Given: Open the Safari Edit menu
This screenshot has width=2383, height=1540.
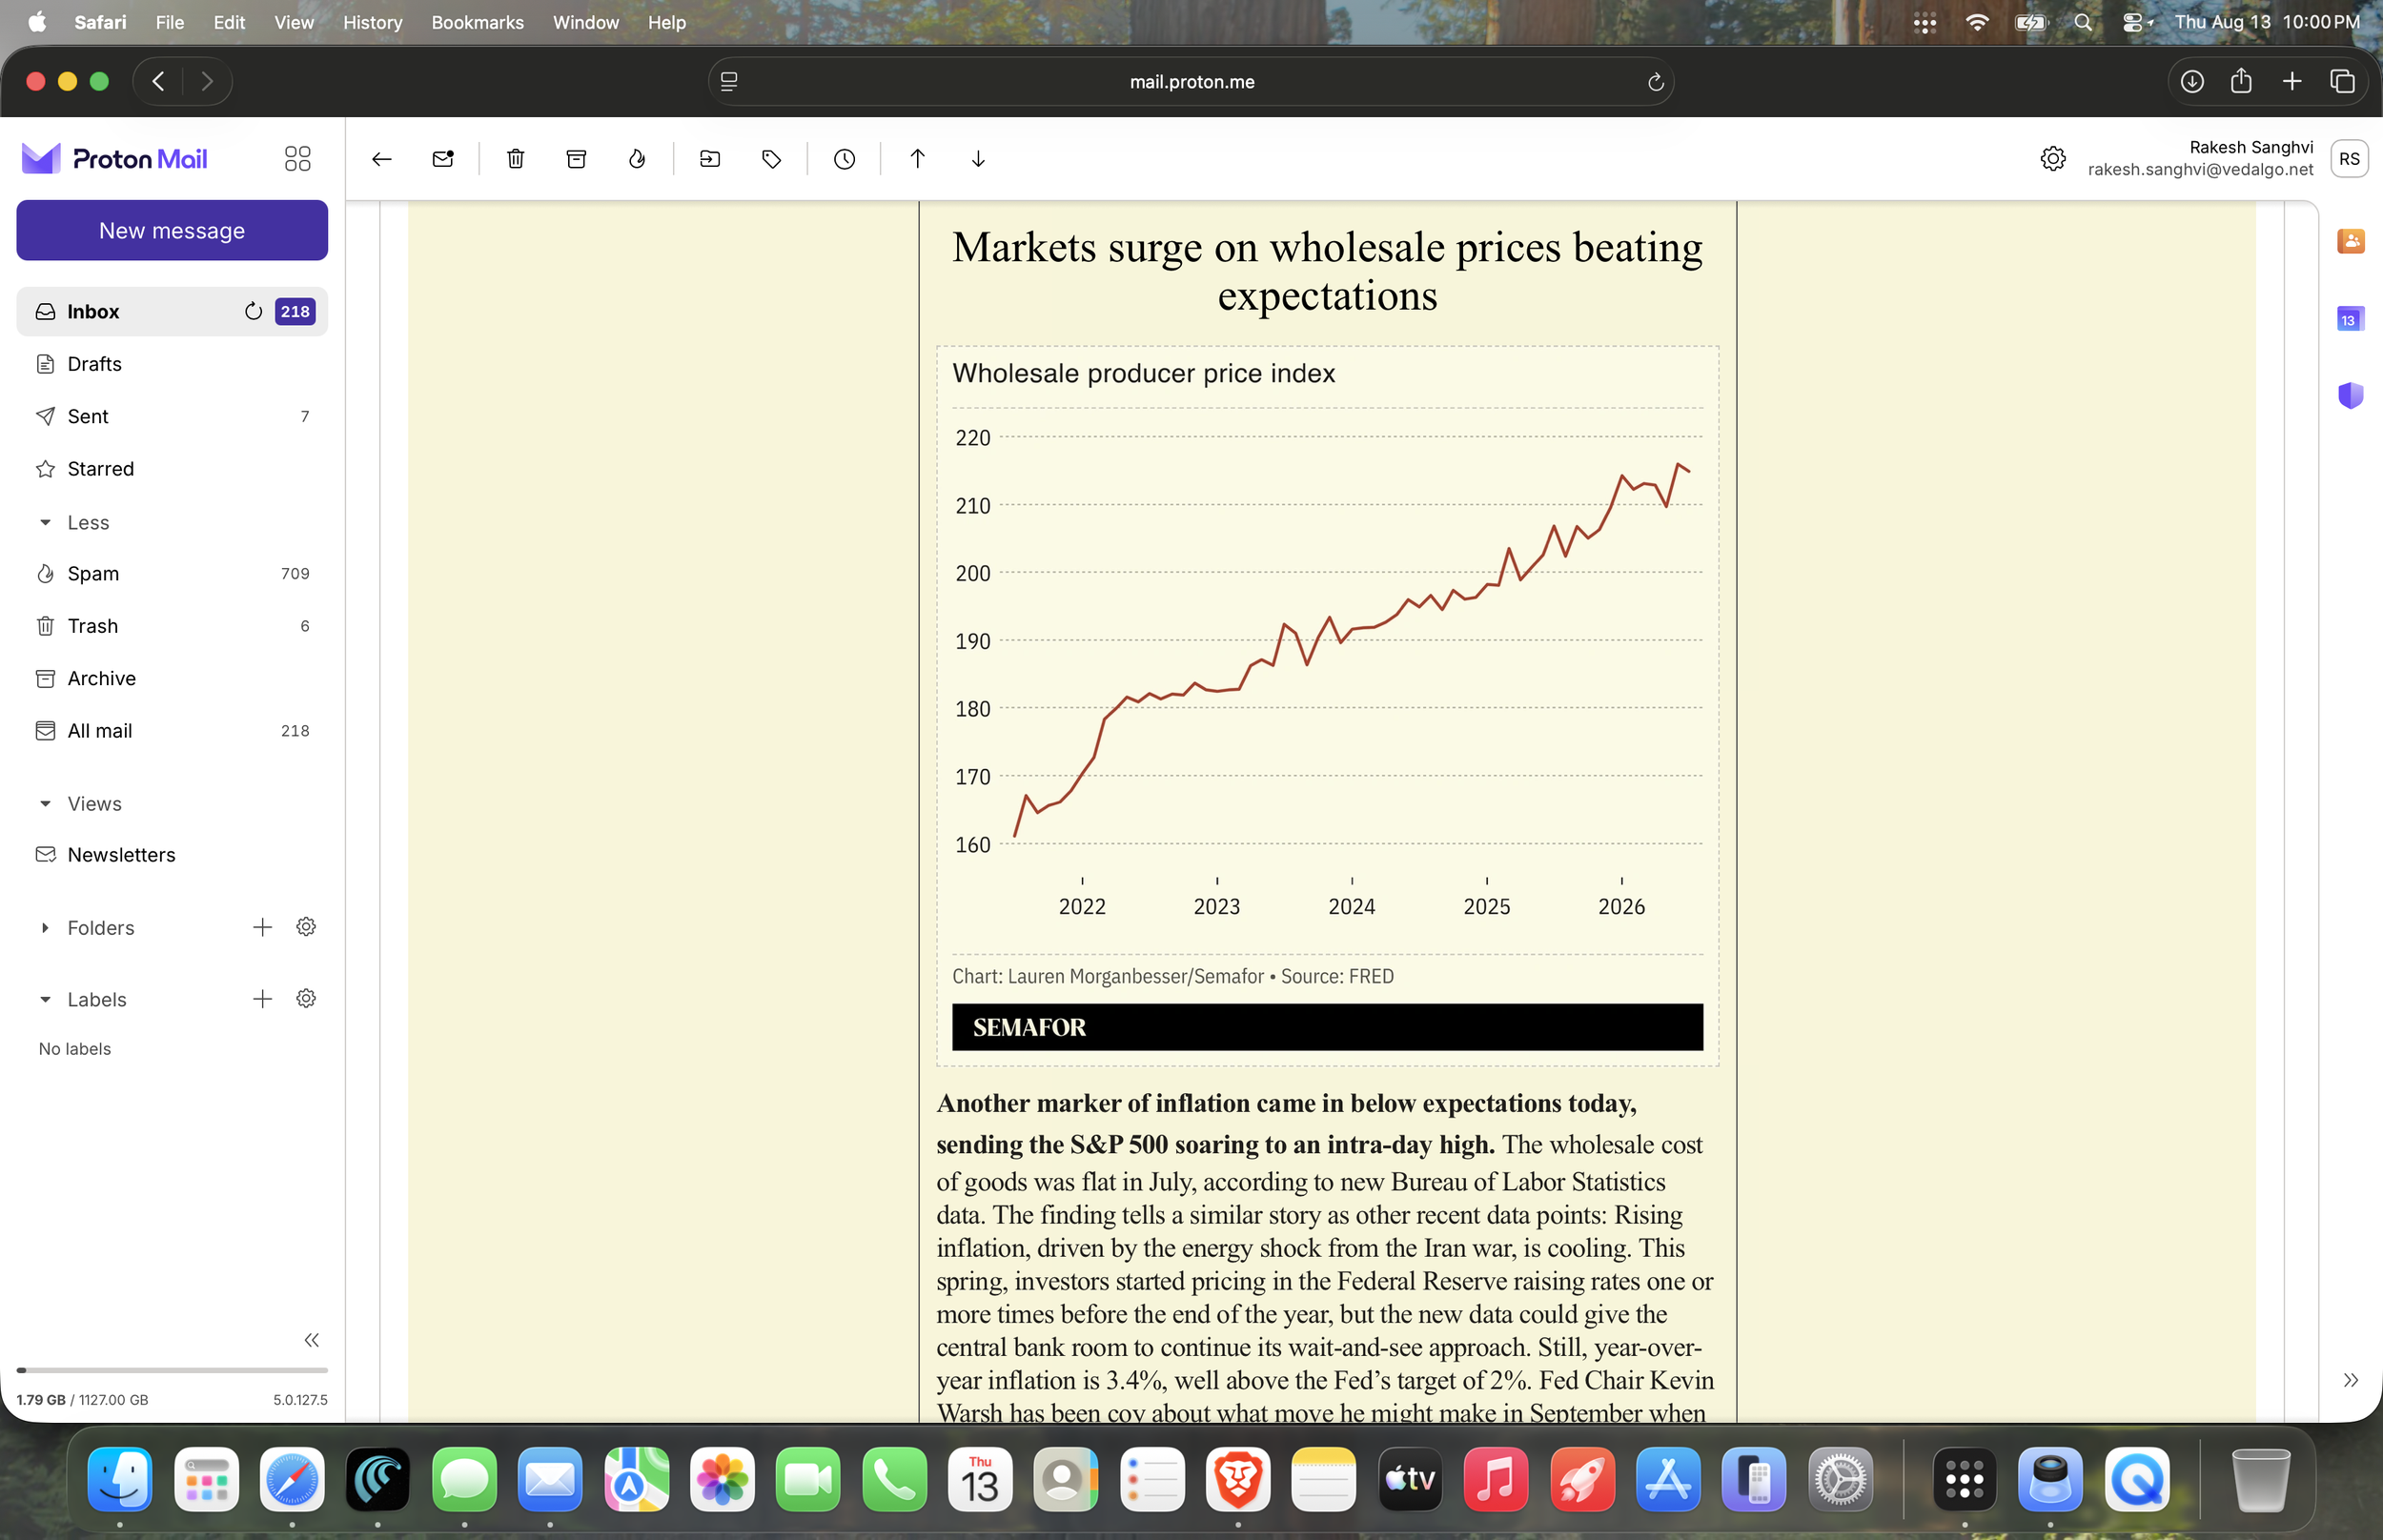Looking at the screenshot, I should pos(229,22).
